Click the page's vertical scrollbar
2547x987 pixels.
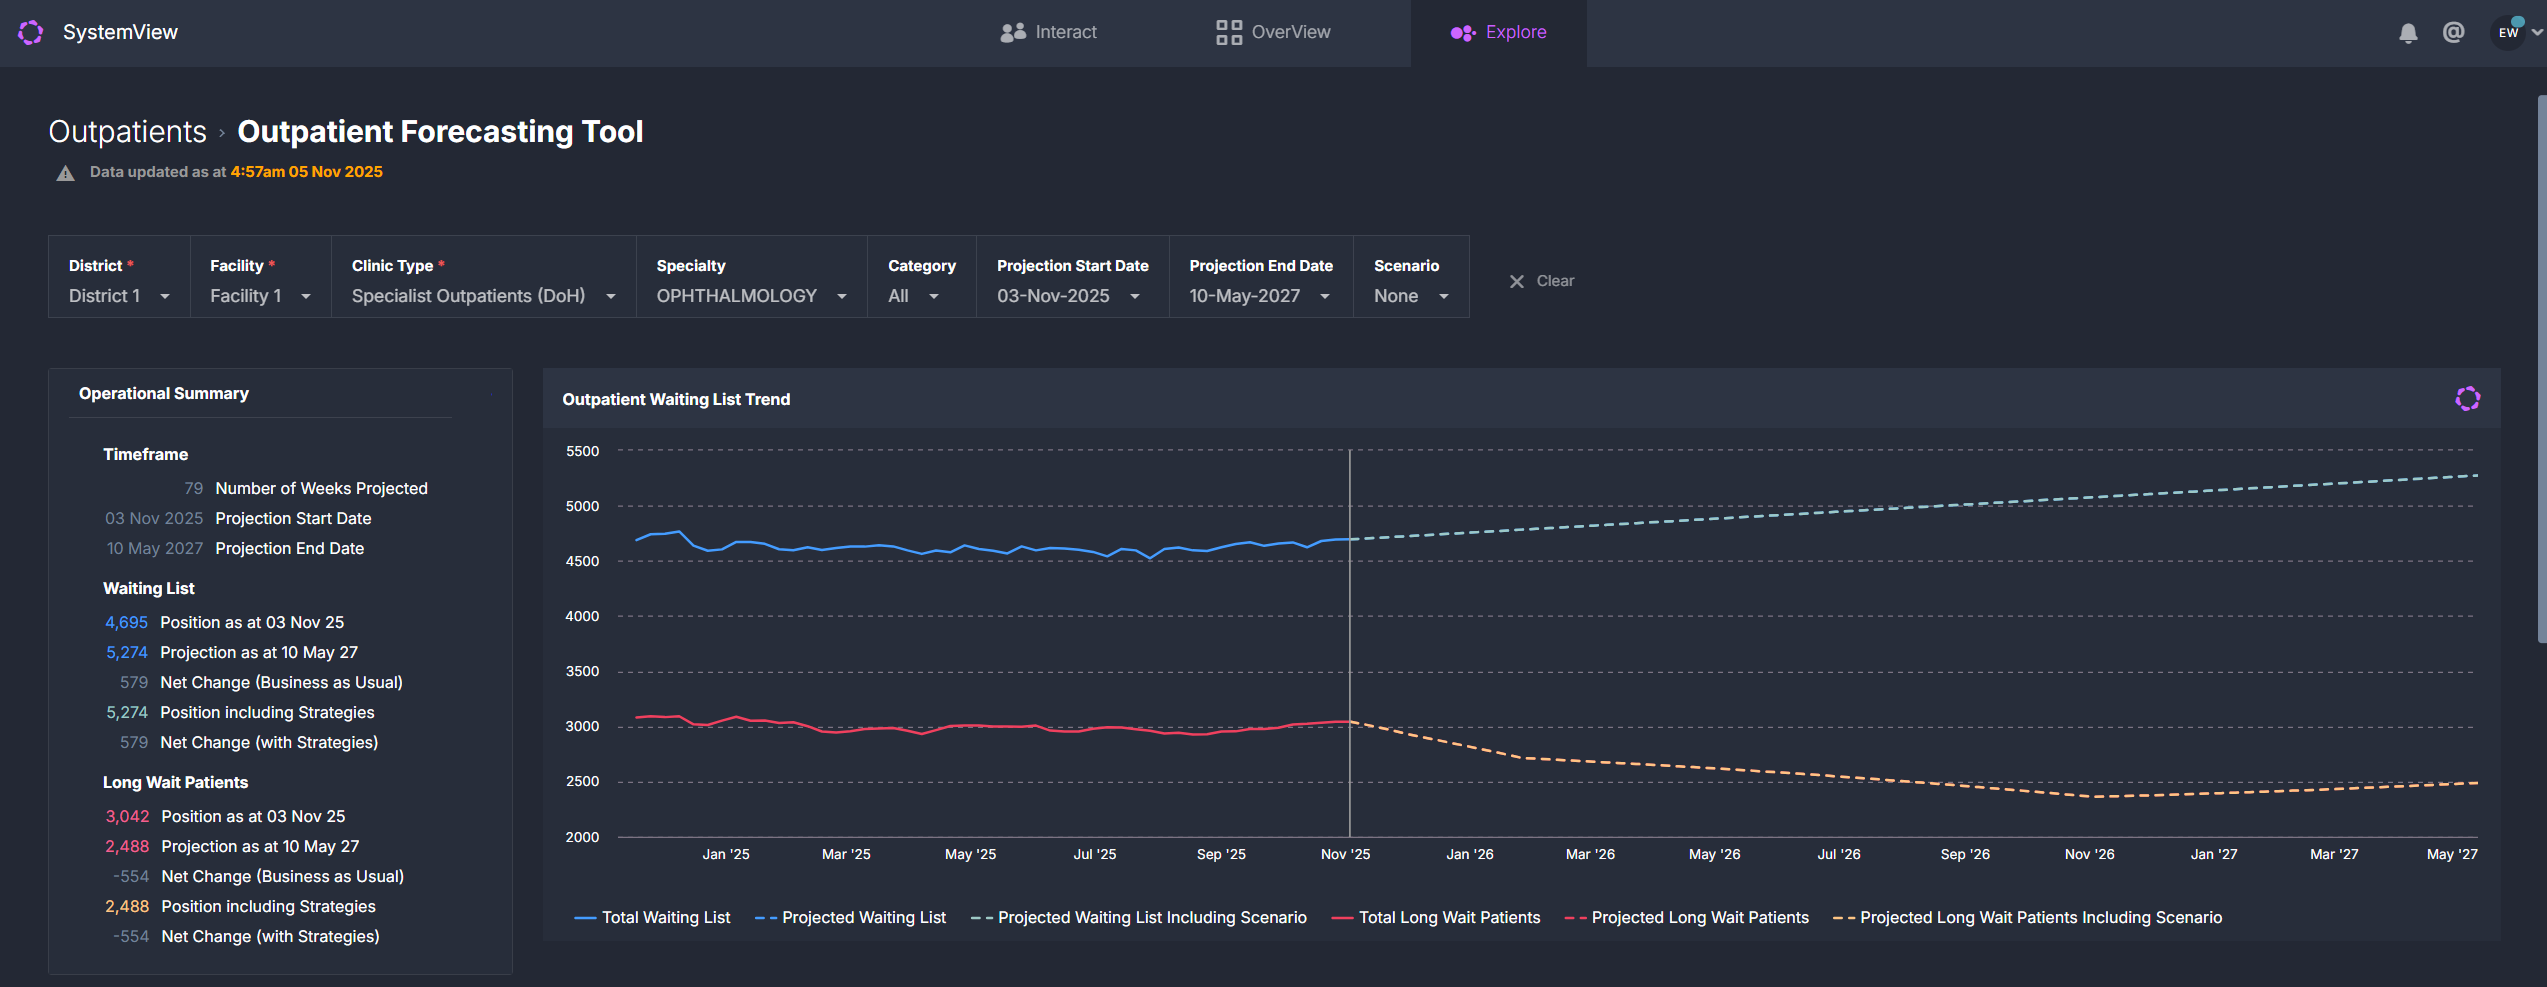pos(2540,370)
